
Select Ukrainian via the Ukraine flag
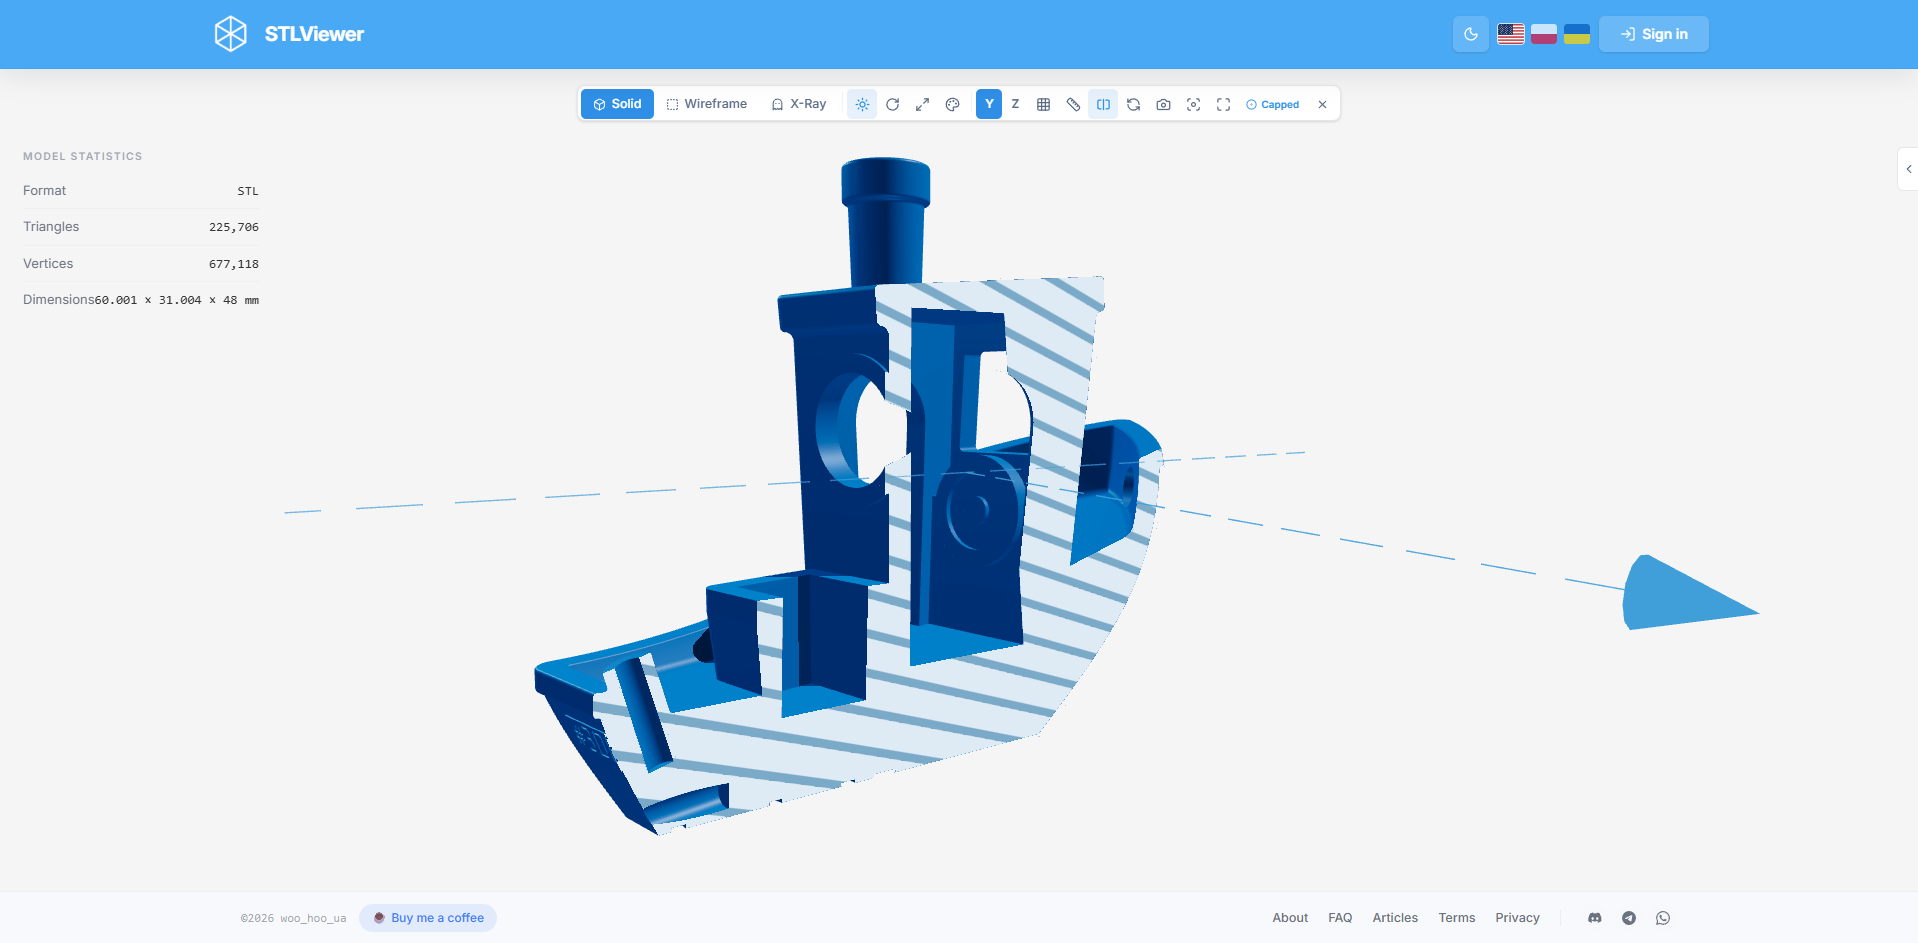1577,34
